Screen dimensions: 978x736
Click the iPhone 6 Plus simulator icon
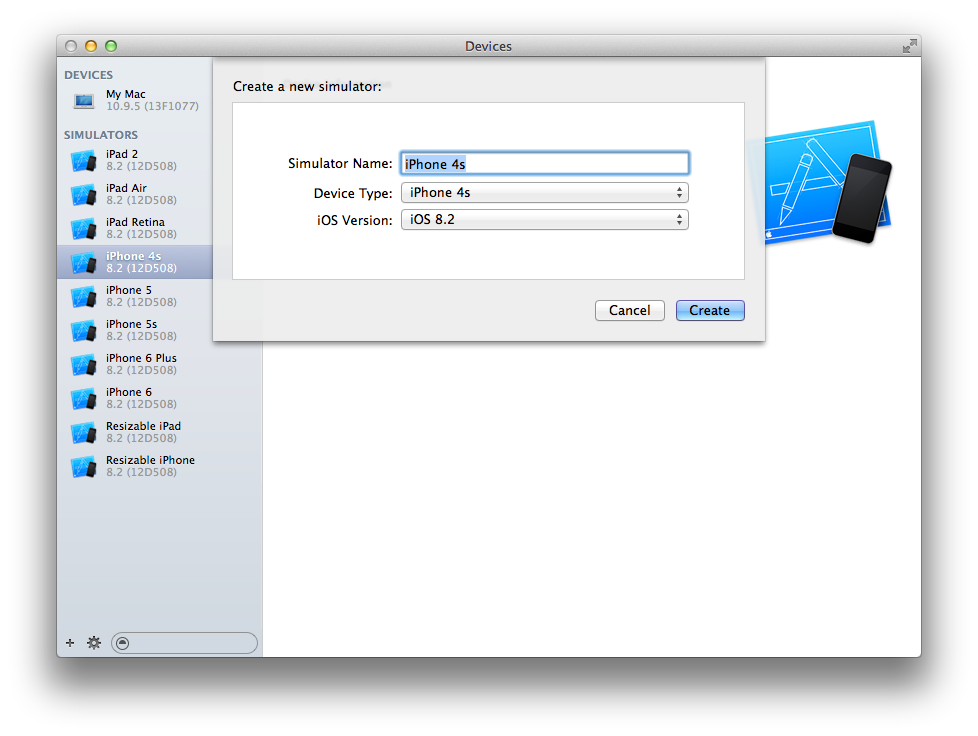point(84,364)
